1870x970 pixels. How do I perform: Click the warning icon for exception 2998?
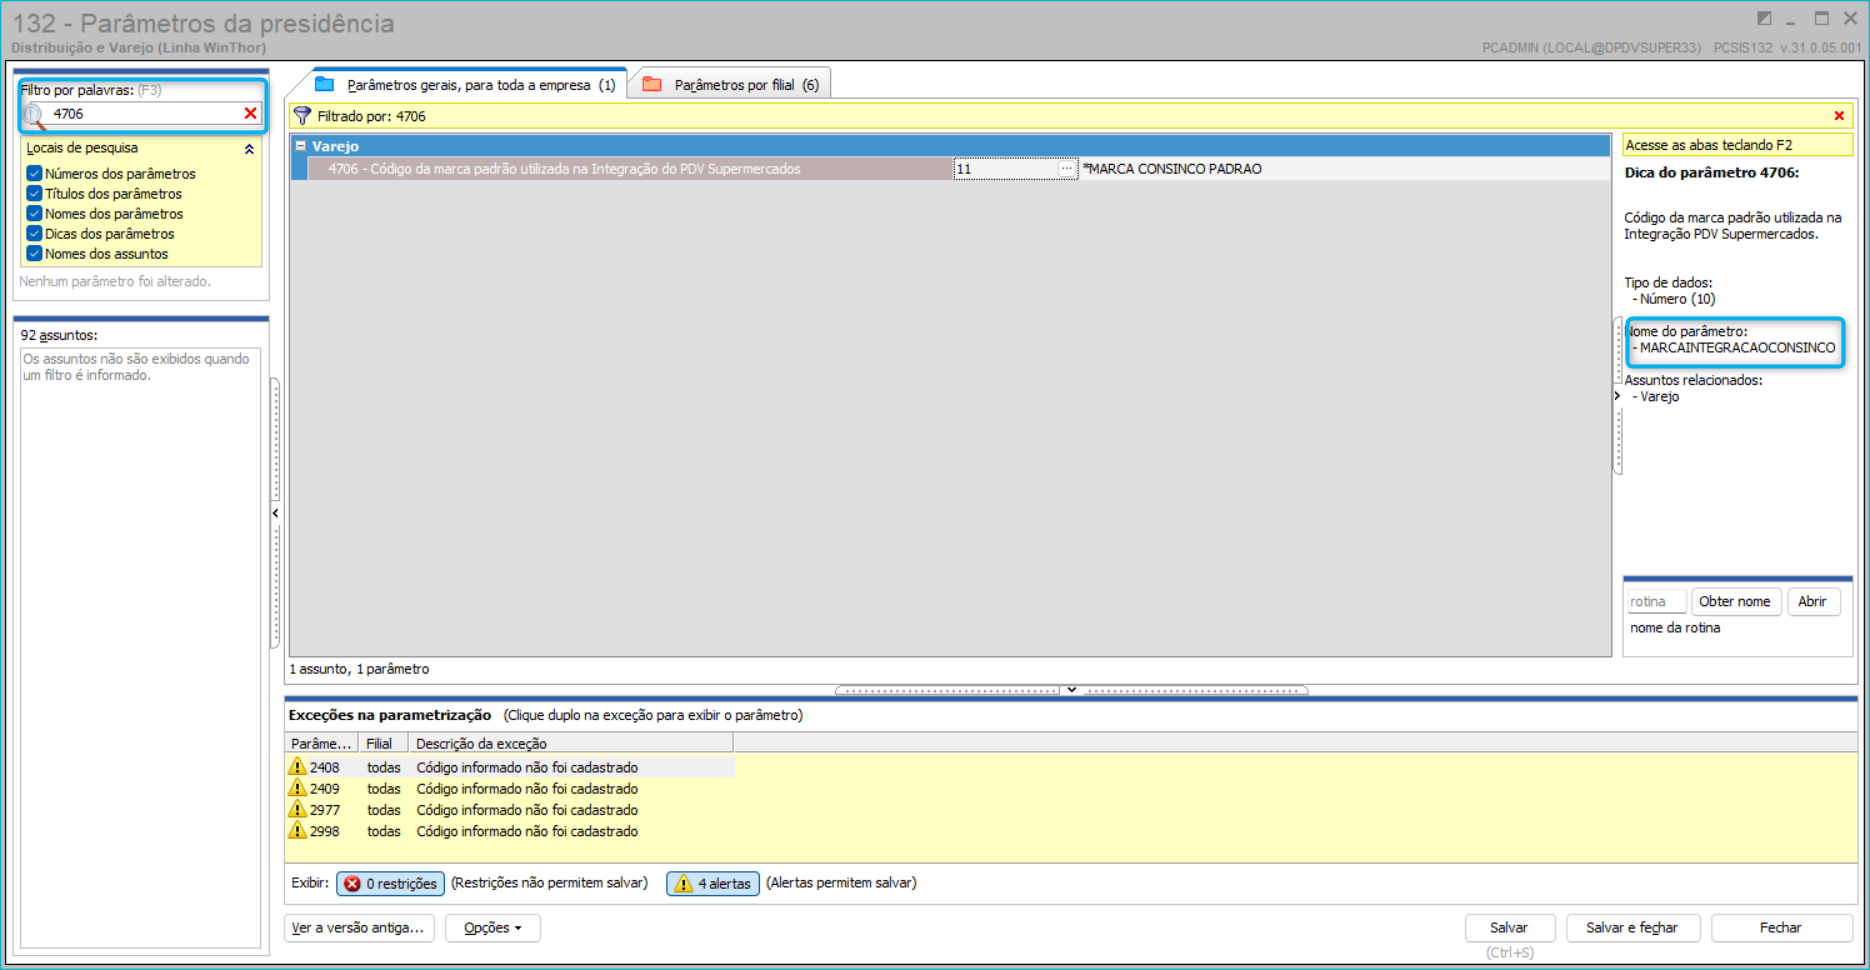297,831
